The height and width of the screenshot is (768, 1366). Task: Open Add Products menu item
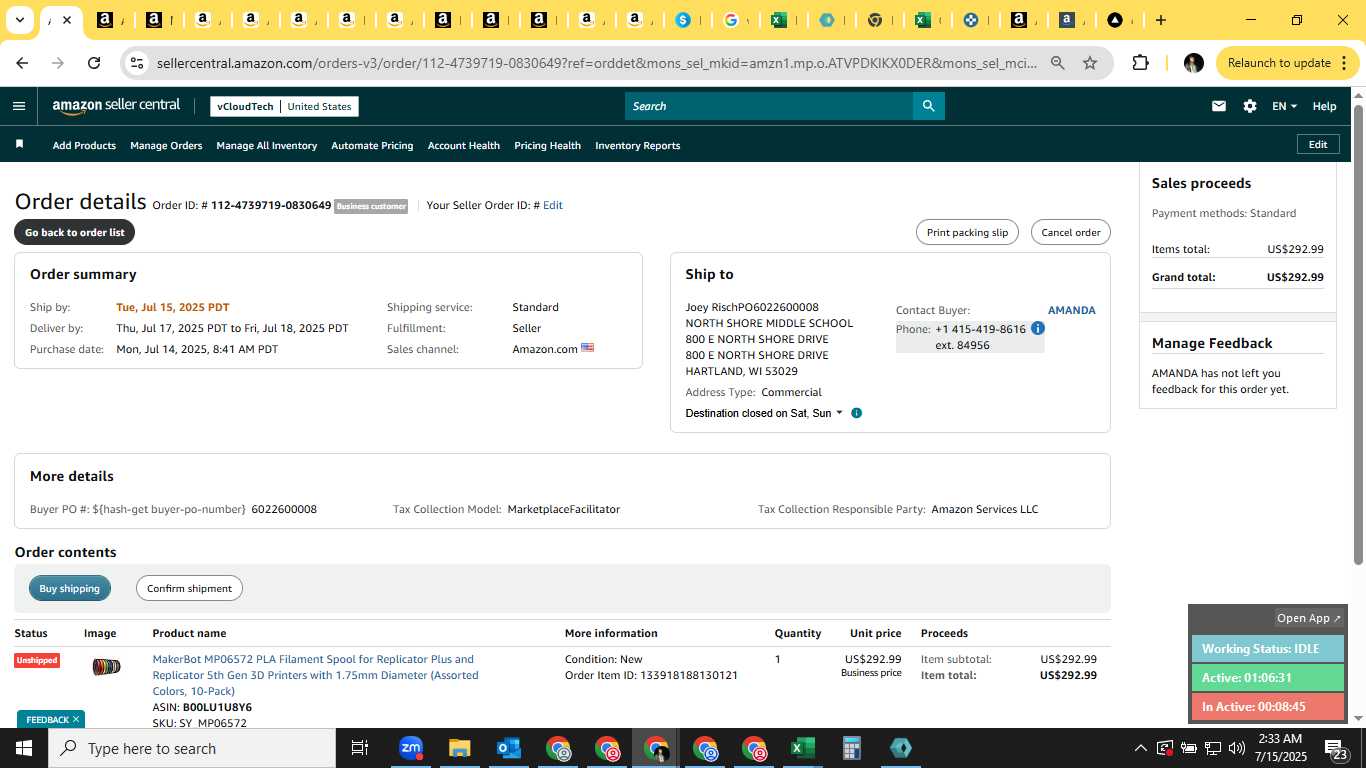click(x=84, y=145)
